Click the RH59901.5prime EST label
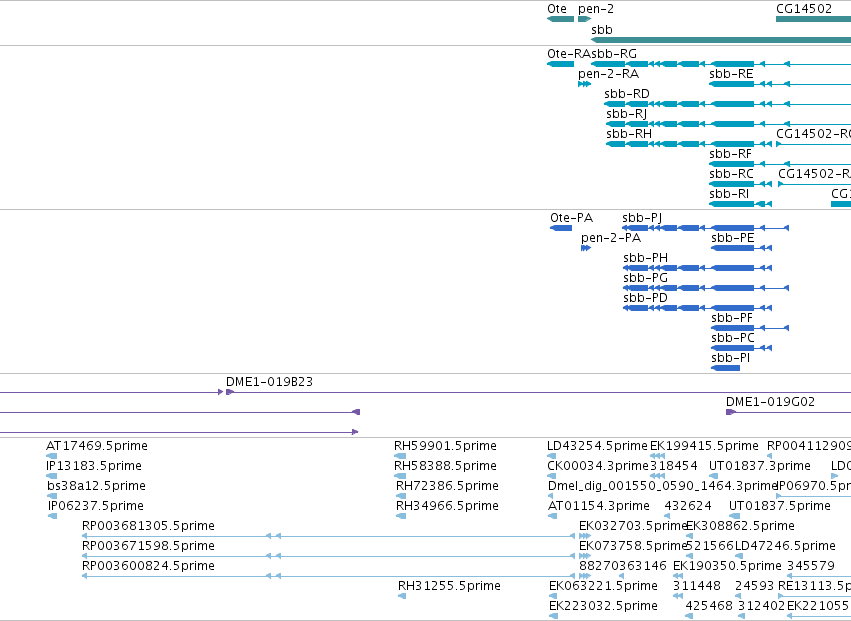Viewport: 851px width, 621px height. pos(445,446)
